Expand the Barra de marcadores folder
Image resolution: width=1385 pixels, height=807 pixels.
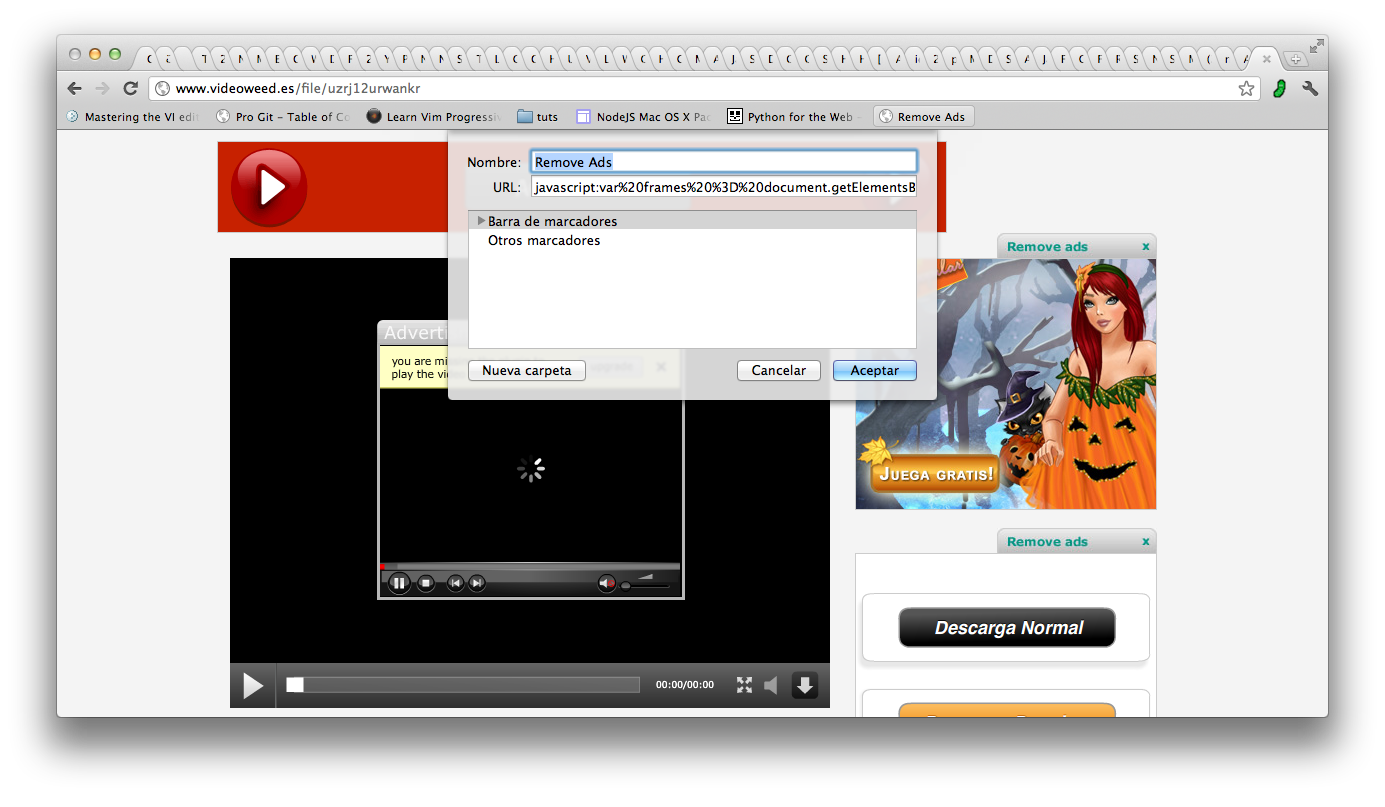[481, 221]
